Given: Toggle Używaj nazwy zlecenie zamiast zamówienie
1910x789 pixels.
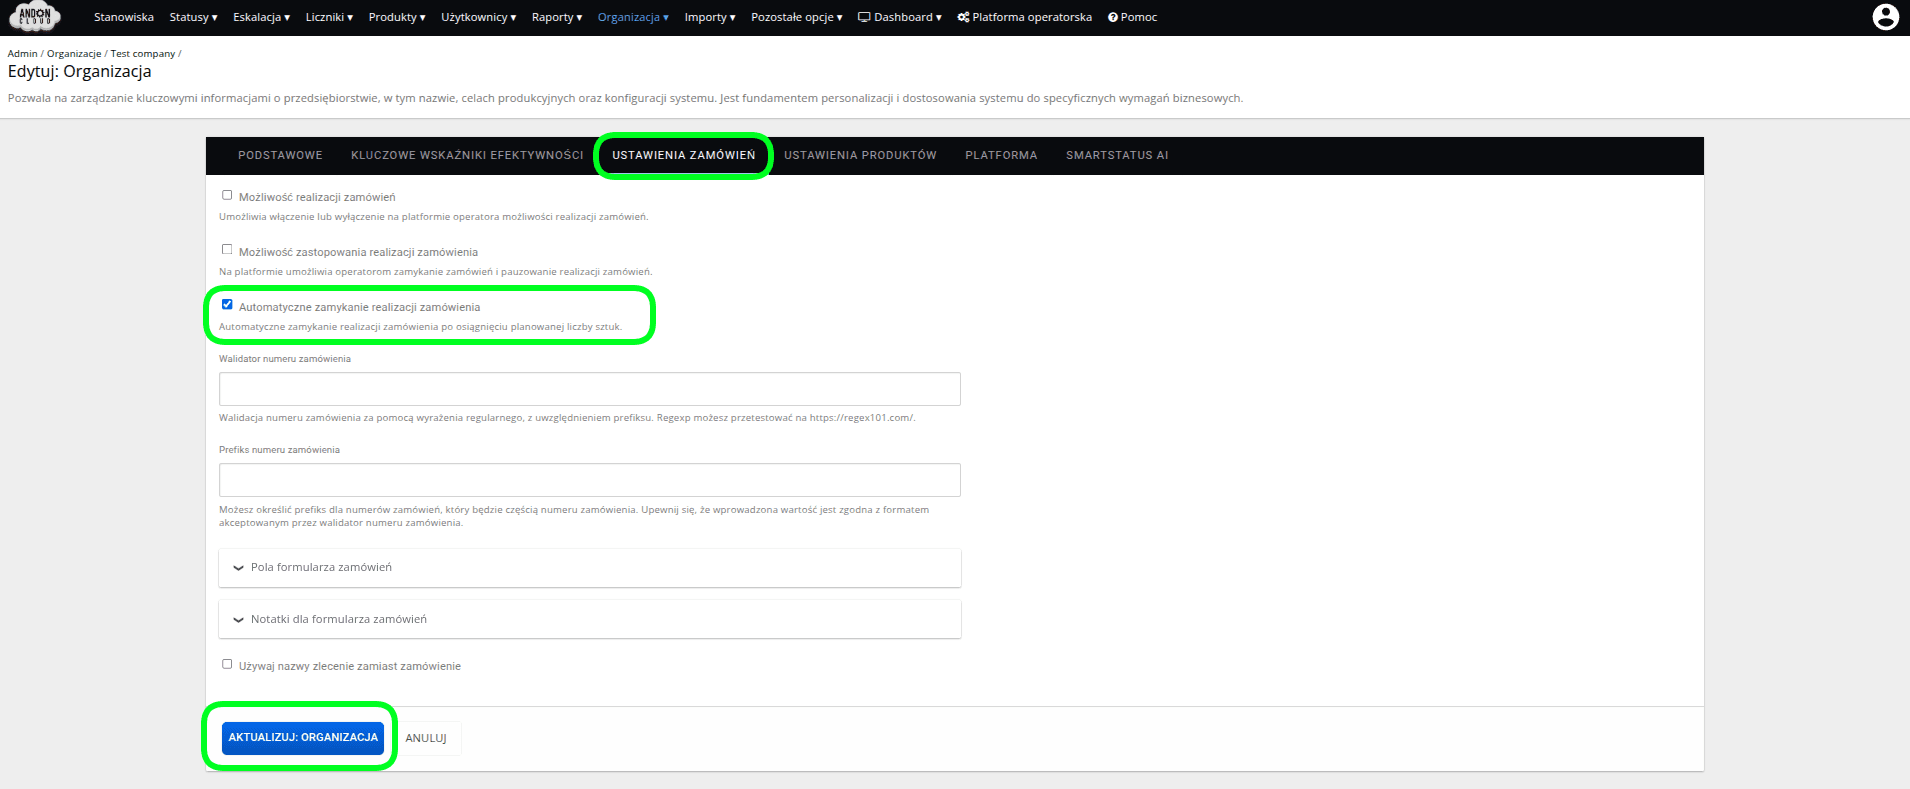Looking at the screenshot, I should pos(227,664).
